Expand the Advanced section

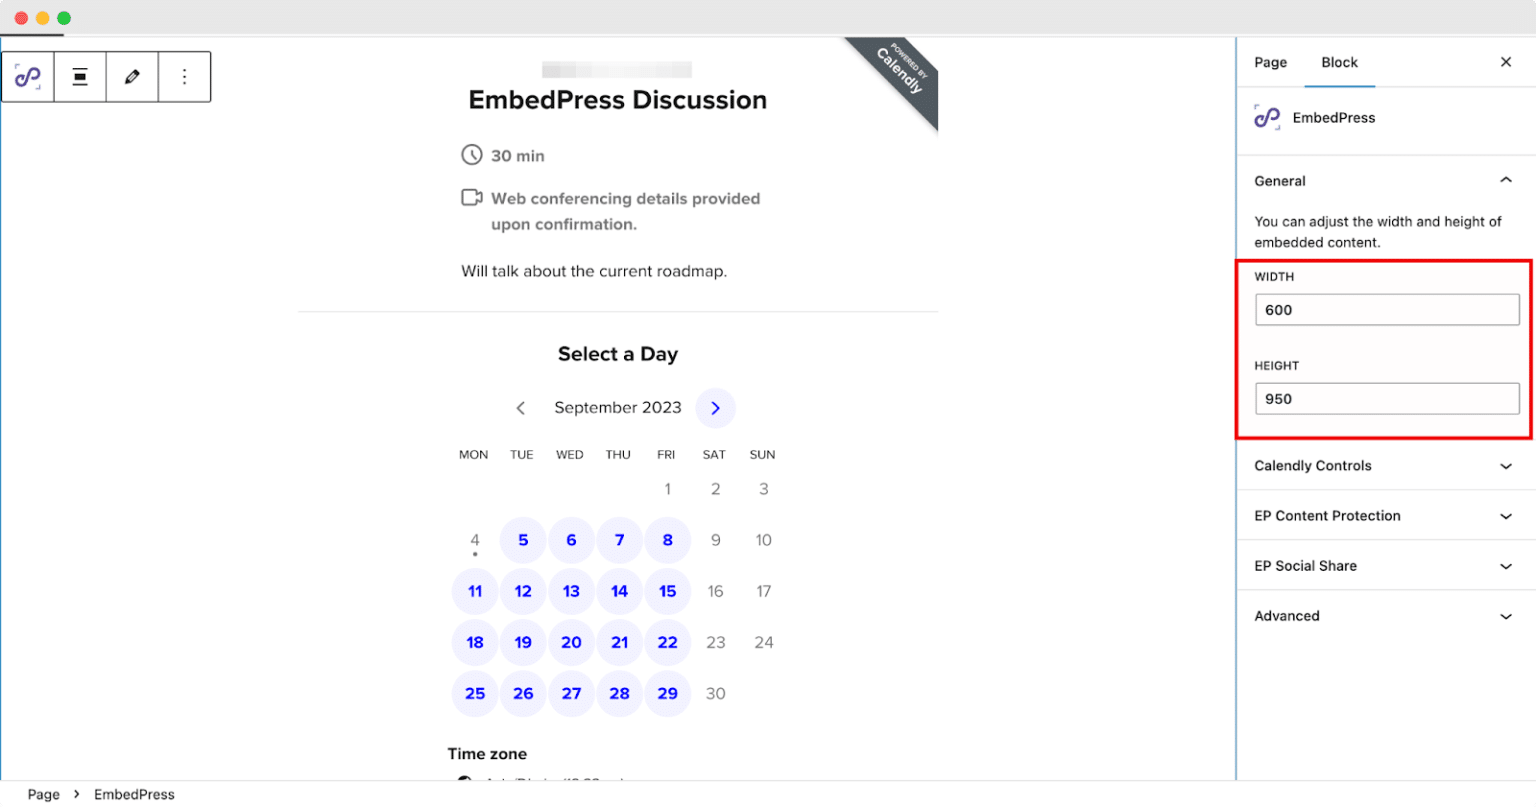click(x=1386, y=616)
